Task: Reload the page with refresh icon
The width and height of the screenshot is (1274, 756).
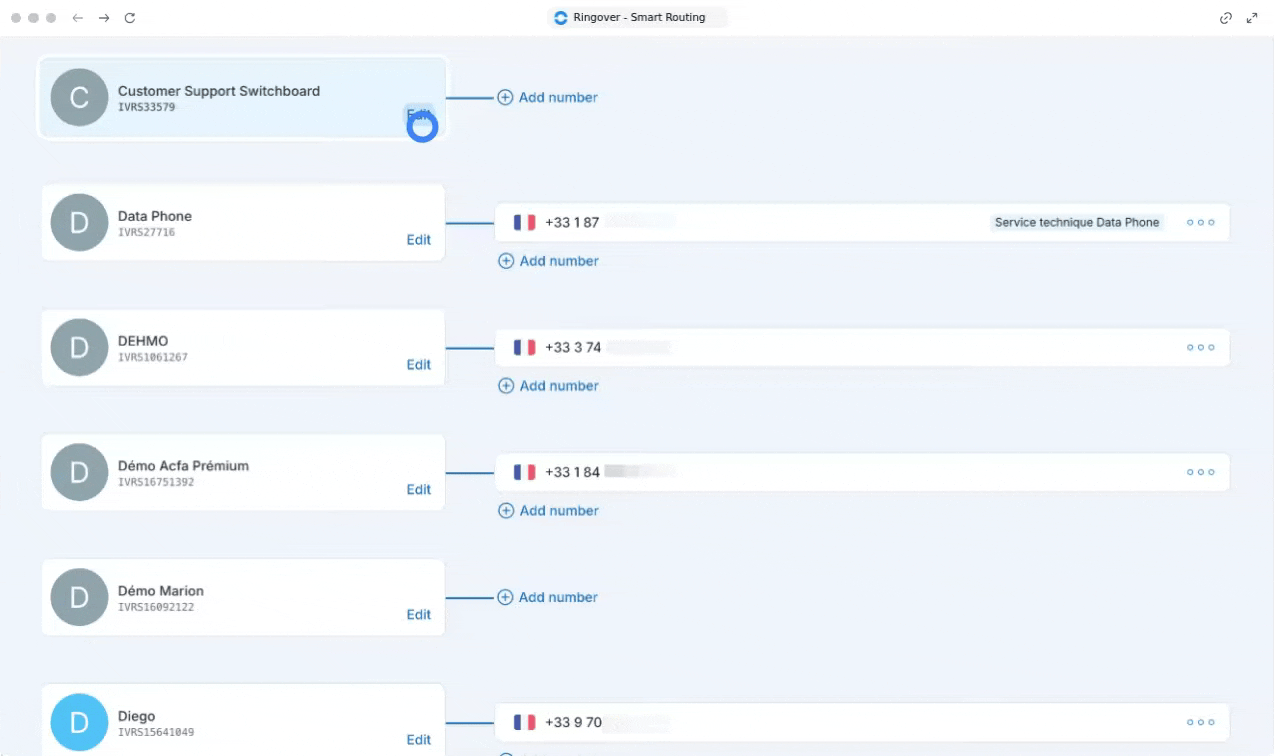Action: click(x=130, y=18)
